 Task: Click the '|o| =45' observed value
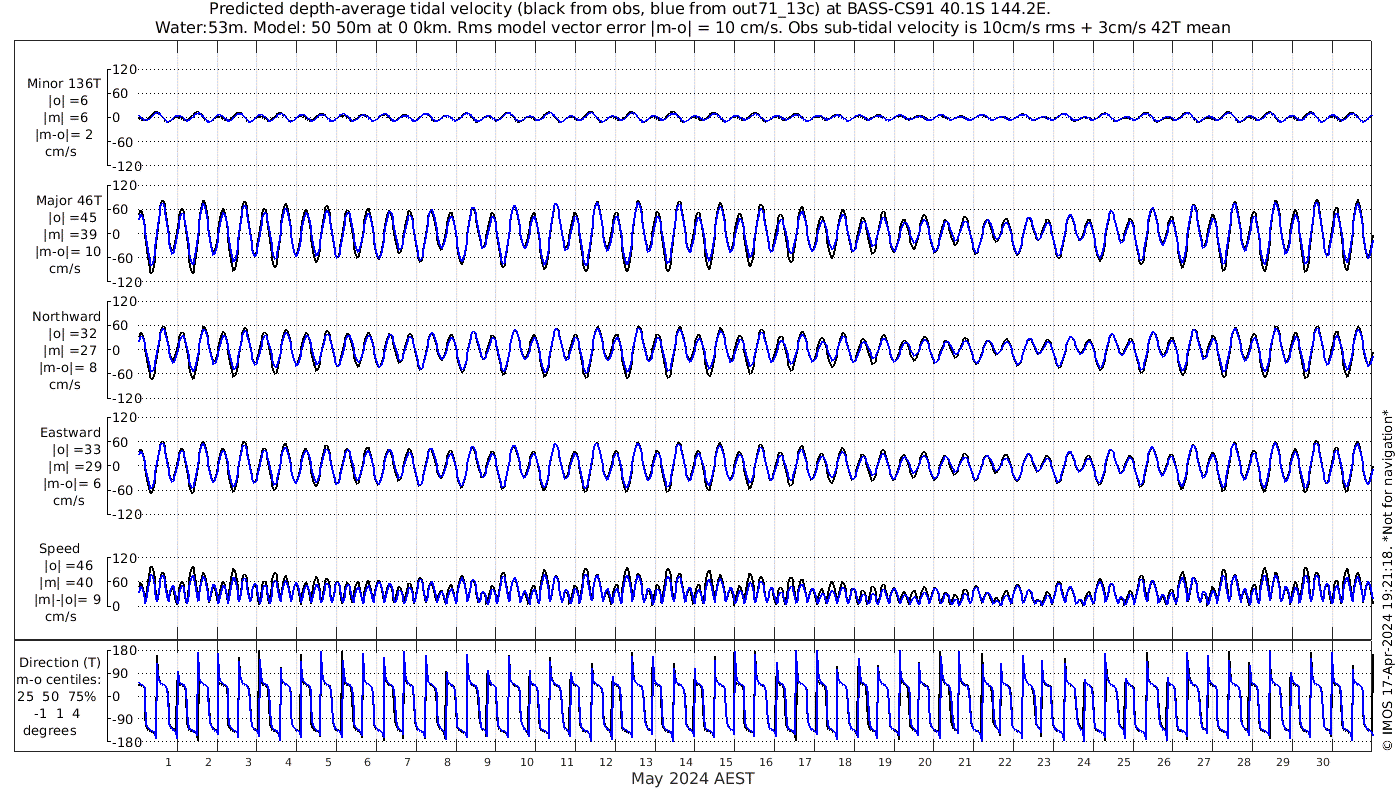click(x=73, y=218)
